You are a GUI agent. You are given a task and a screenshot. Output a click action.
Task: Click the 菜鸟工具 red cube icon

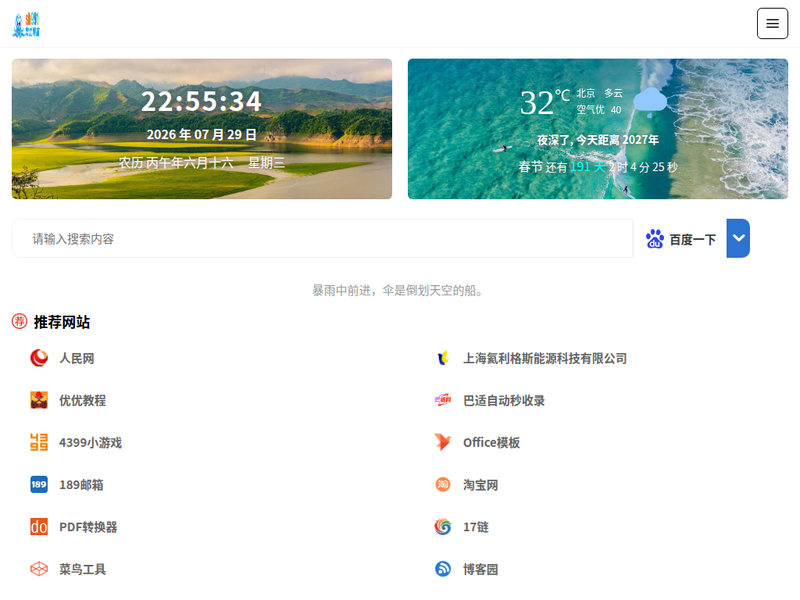tap(39, 569)
